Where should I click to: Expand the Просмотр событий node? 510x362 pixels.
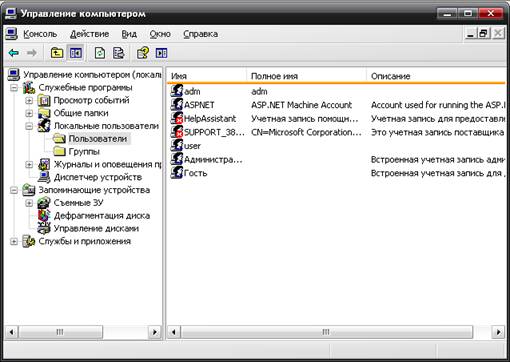point(29,100)
